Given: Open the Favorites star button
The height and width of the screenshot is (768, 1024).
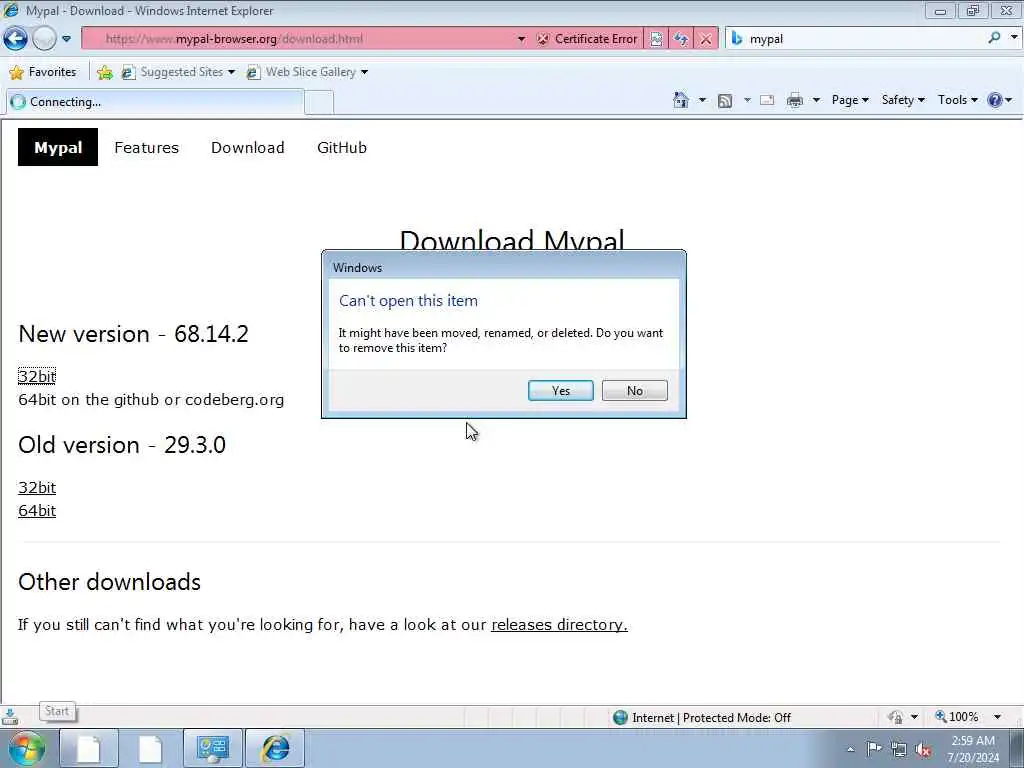Looking at the screenshot, I should [x=43, y=72].
